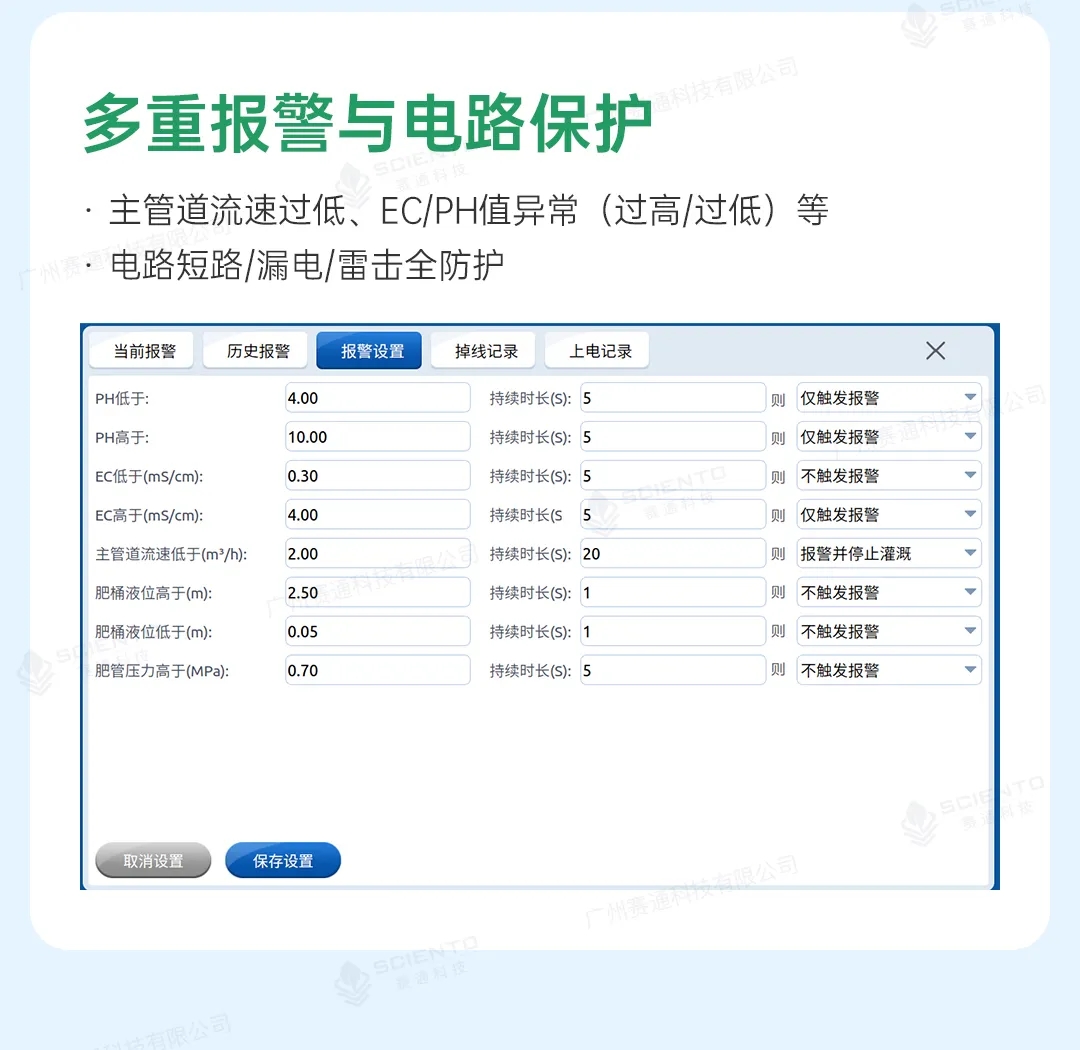Viewport: 1080px width, 1050px height.
Task: Click the 肥管压力高于 value field
Action: point(377,671)
